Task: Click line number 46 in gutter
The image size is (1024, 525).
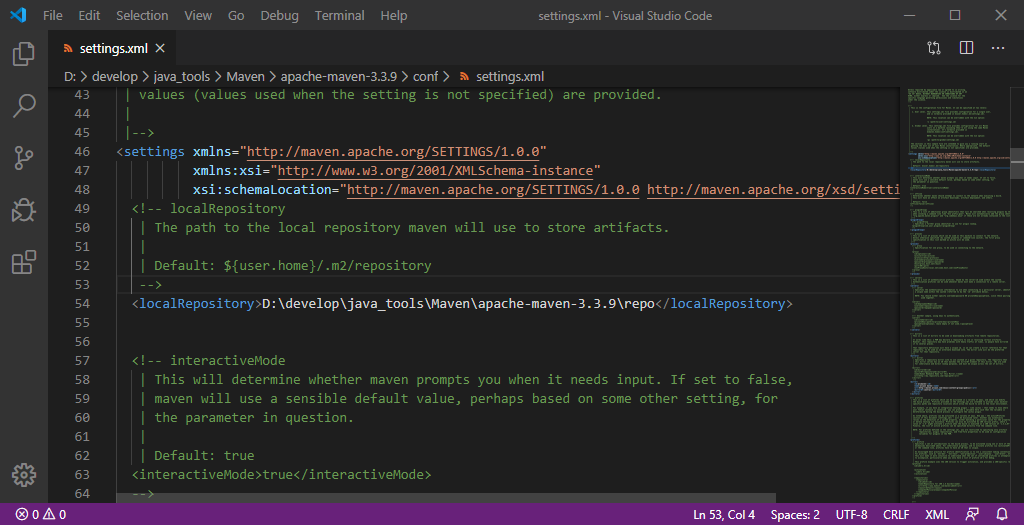Action: click(82, 151)
